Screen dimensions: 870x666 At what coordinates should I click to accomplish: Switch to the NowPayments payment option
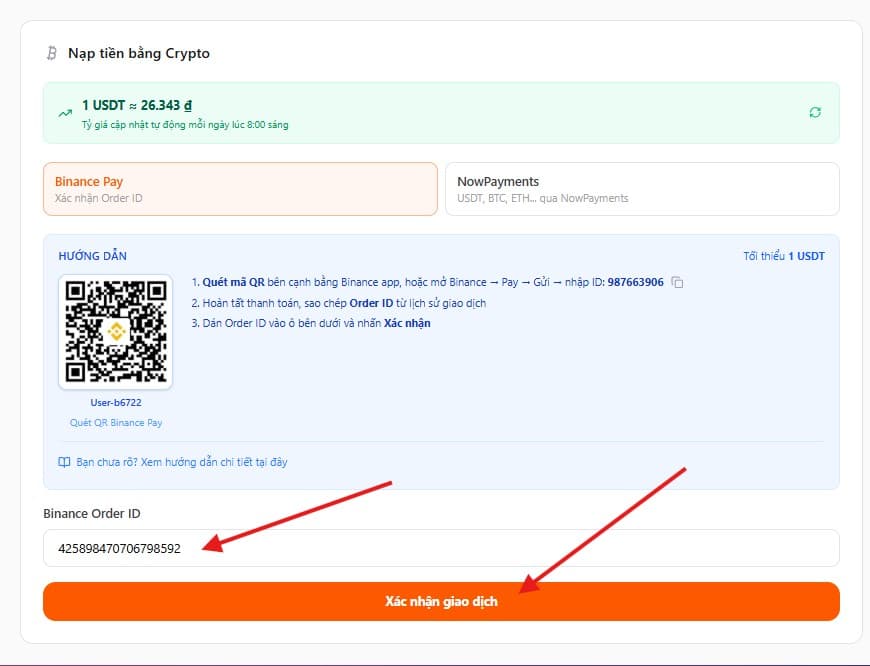click(x=641, y=189)
